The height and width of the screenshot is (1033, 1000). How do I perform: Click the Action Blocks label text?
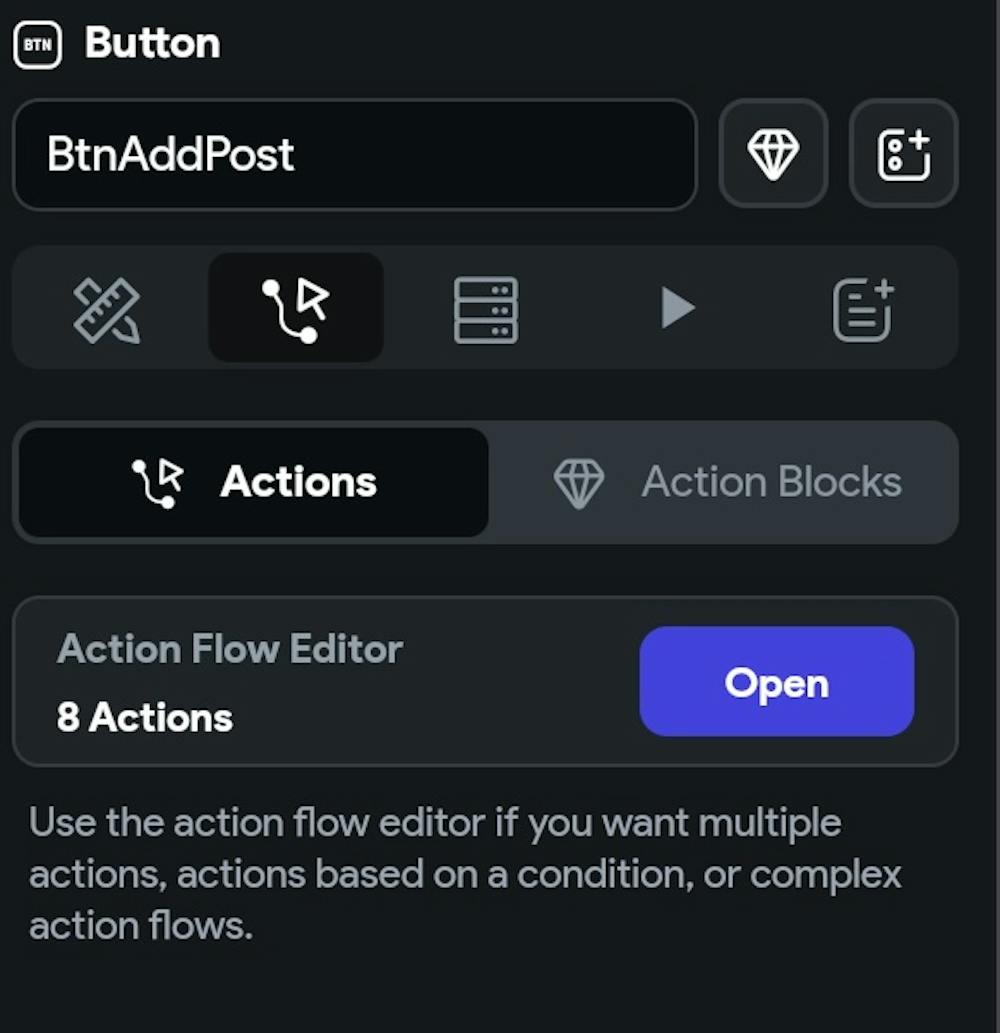pyautogui.click(x=771, y=483)
